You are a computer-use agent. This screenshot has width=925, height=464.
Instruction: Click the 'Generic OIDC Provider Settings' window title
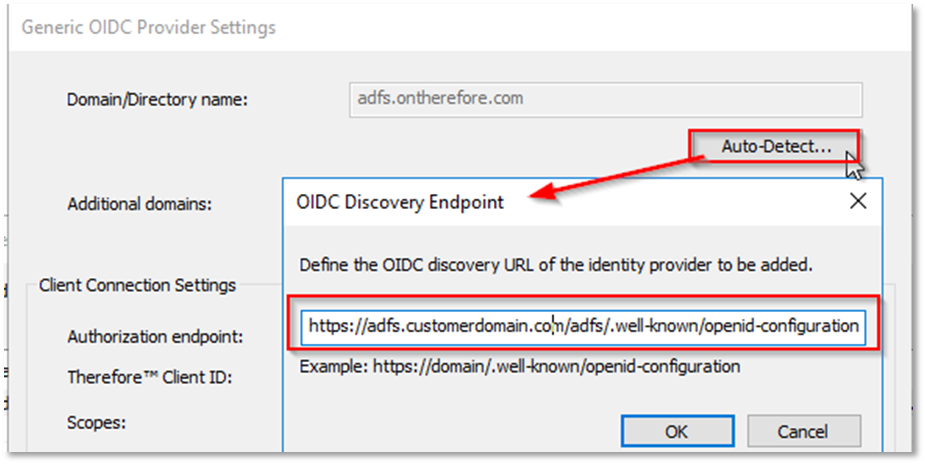coord(149,27)
